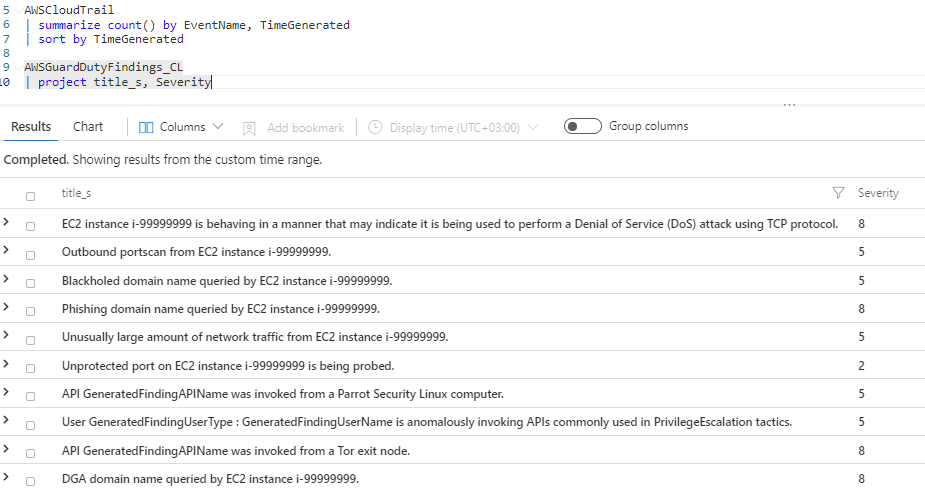Select the Outbound portscan row checkbox
Image resolution: width=925 pixels, height=490 pixels.
30,254
